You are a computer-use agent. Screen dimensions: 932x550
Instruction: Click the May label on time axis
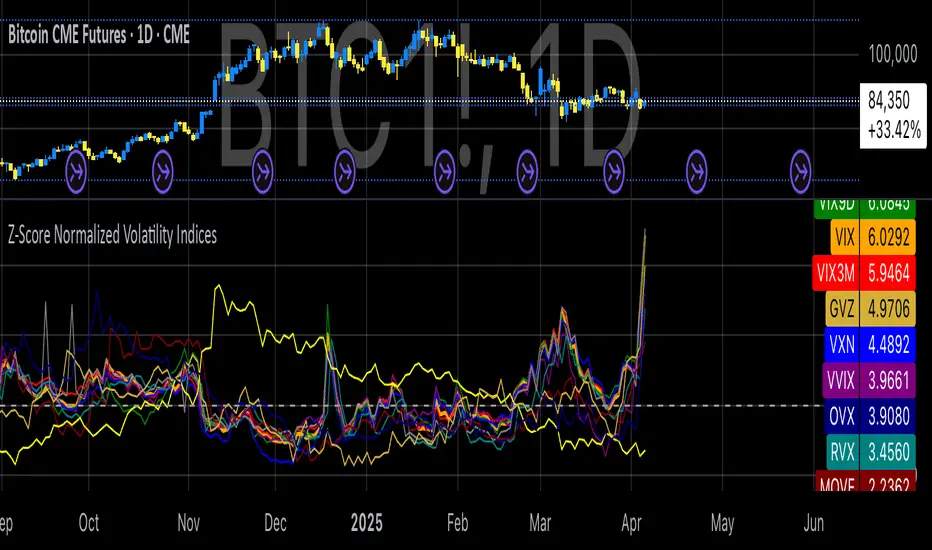pyautogui.click(x=722, y=523)
